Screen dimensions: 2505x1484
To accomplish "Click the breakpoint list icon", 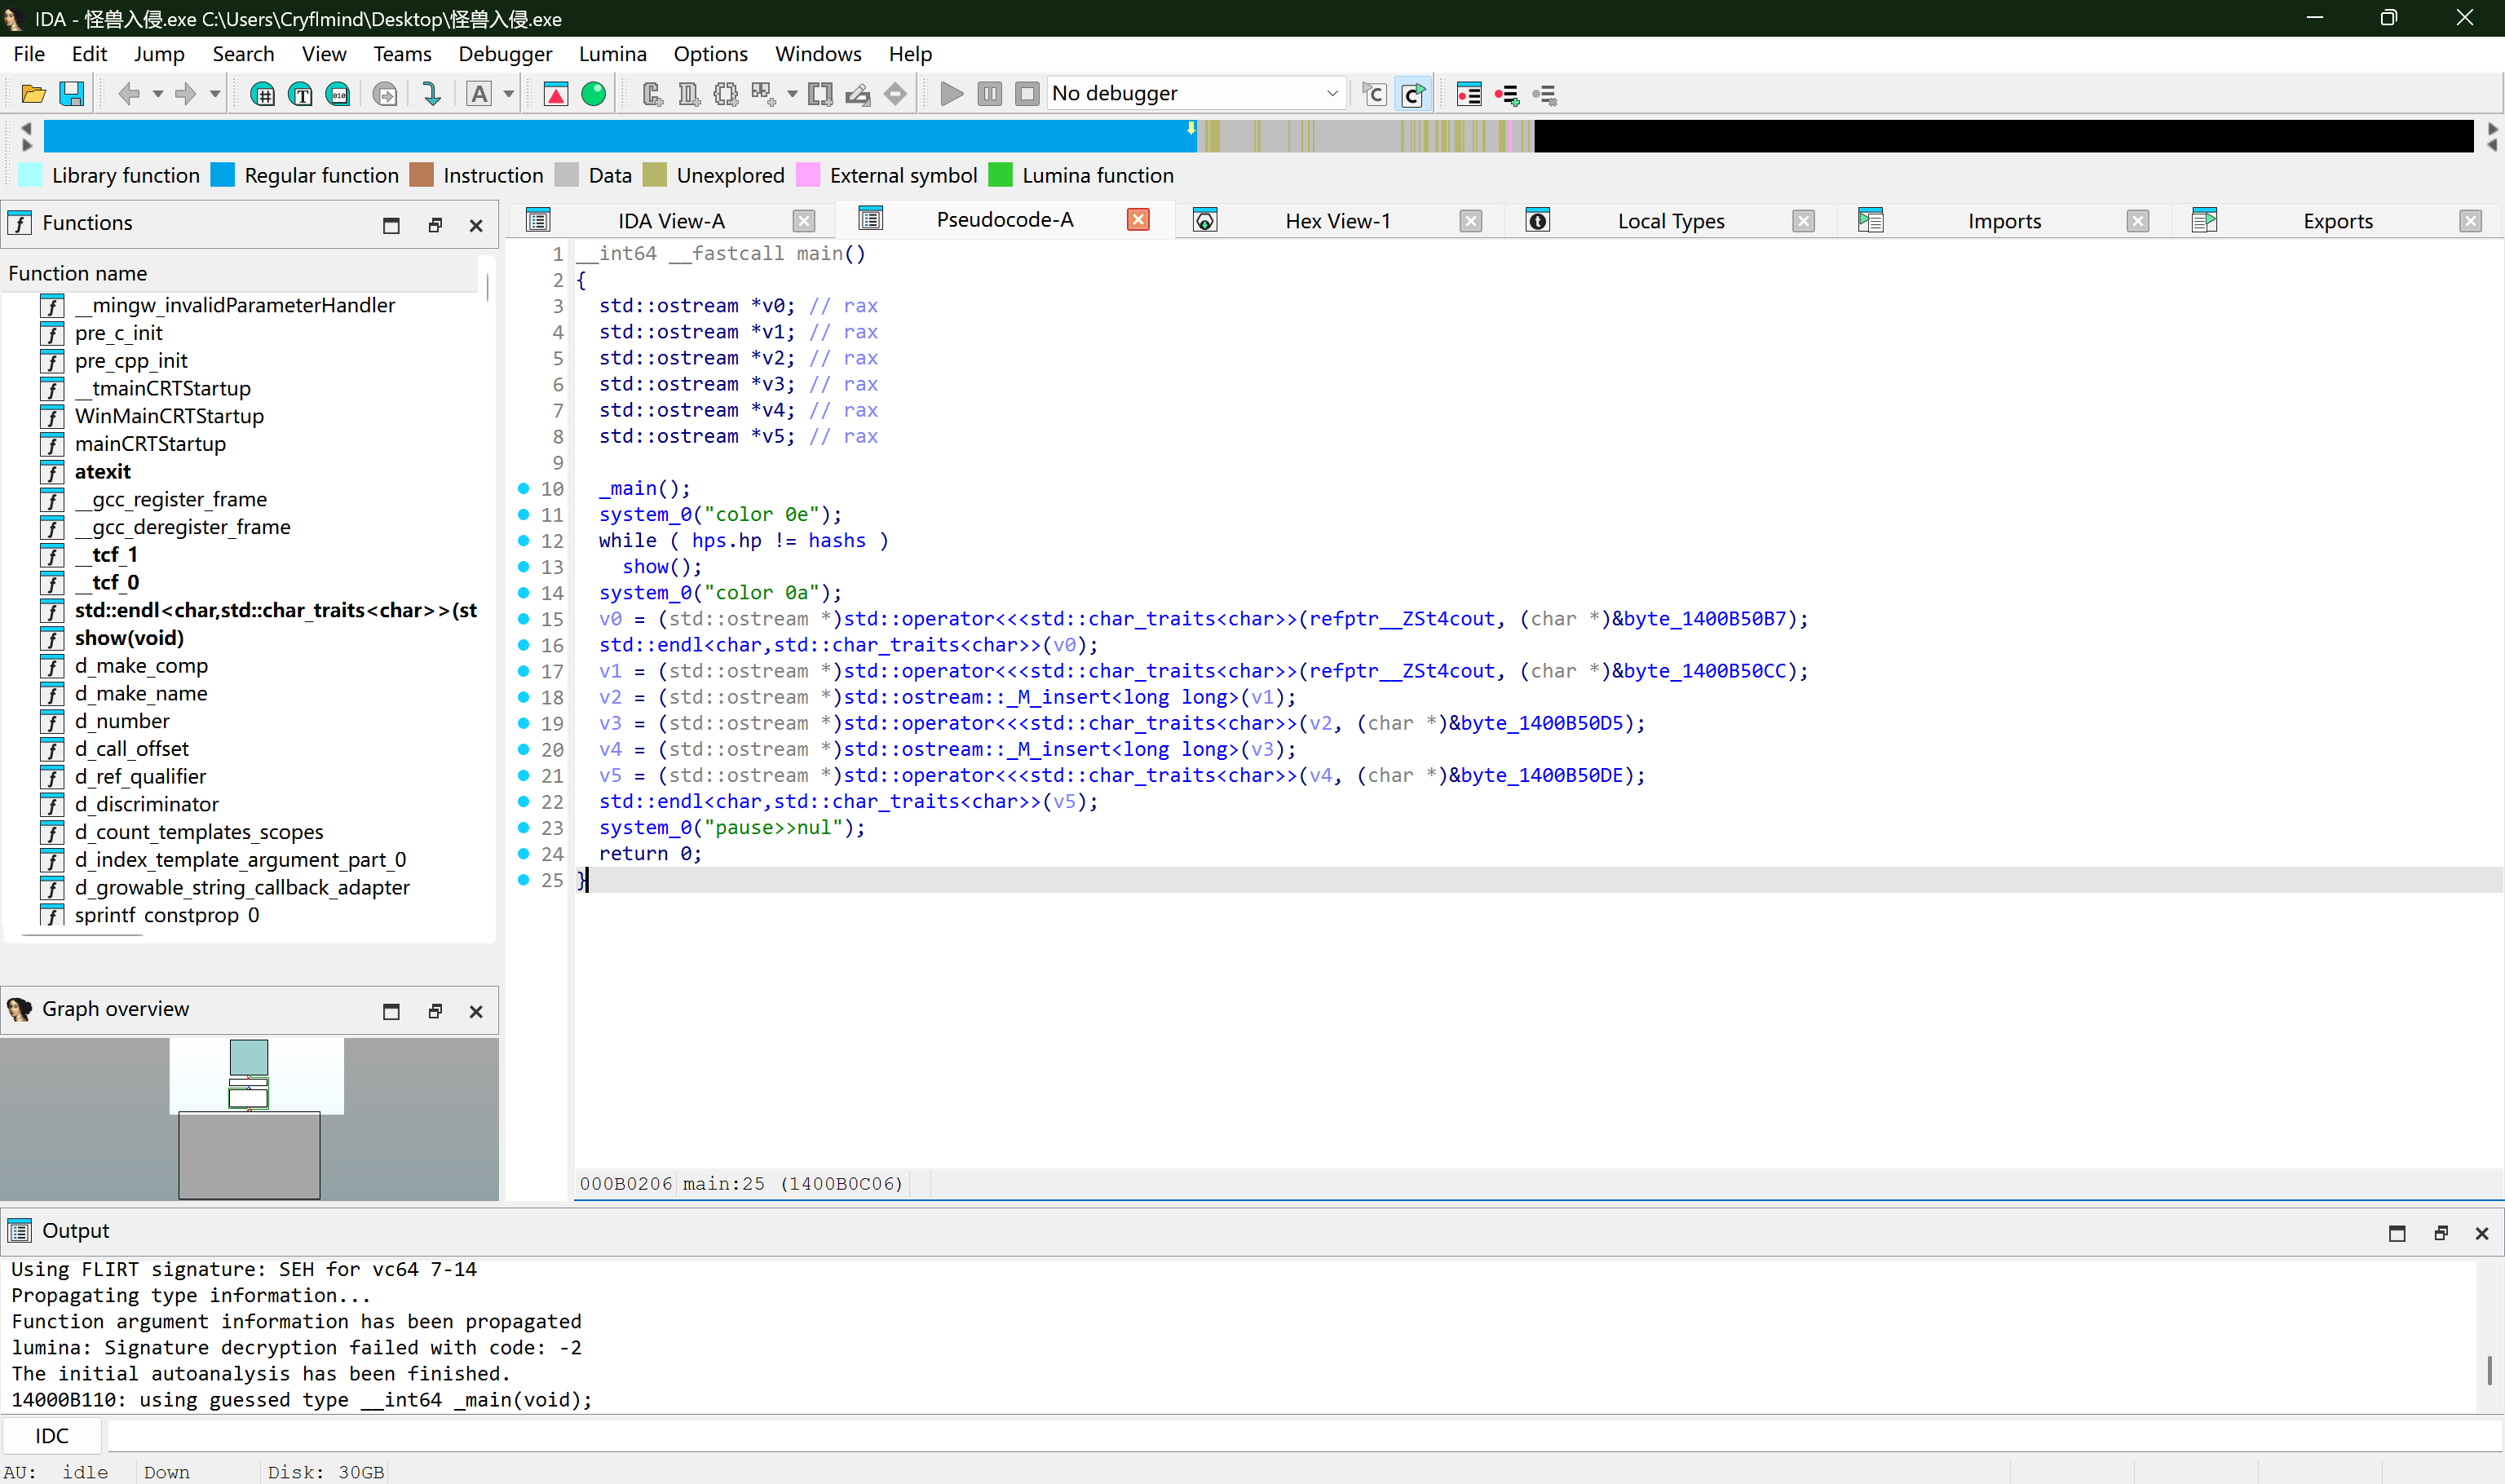I will (1468, 94).
